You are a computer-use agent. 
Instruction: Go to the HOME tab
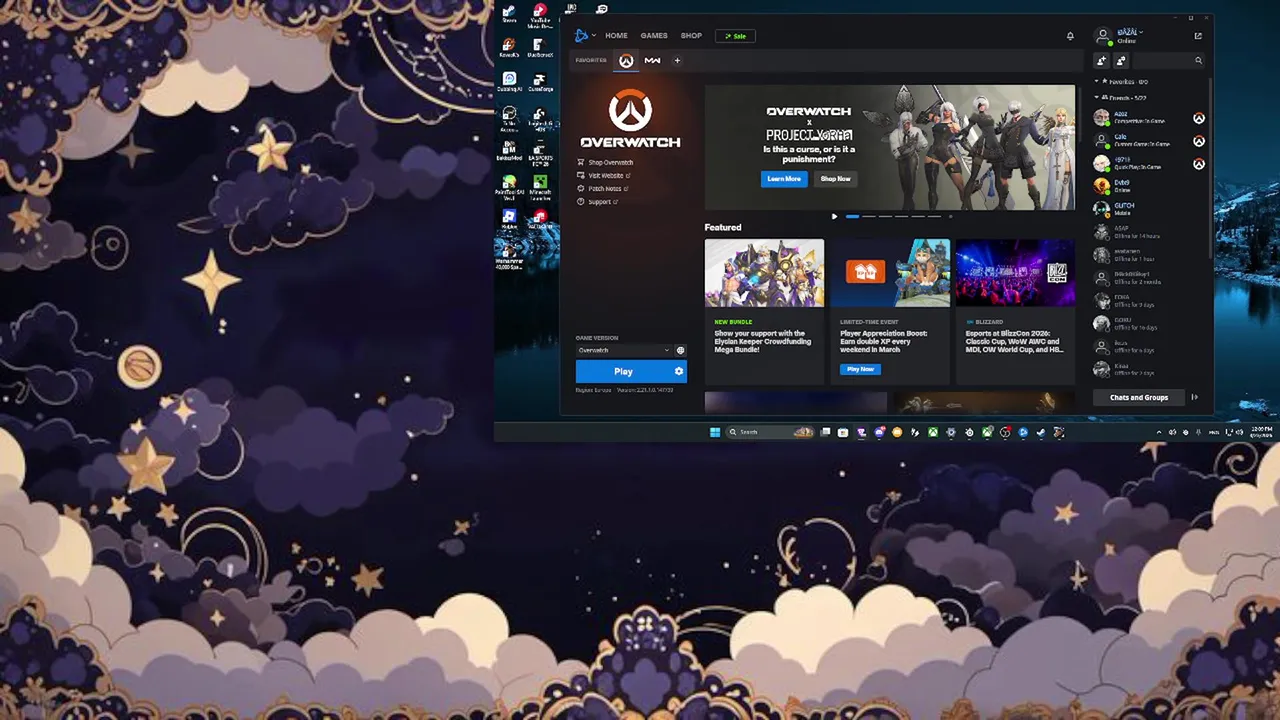pos(616,36)
